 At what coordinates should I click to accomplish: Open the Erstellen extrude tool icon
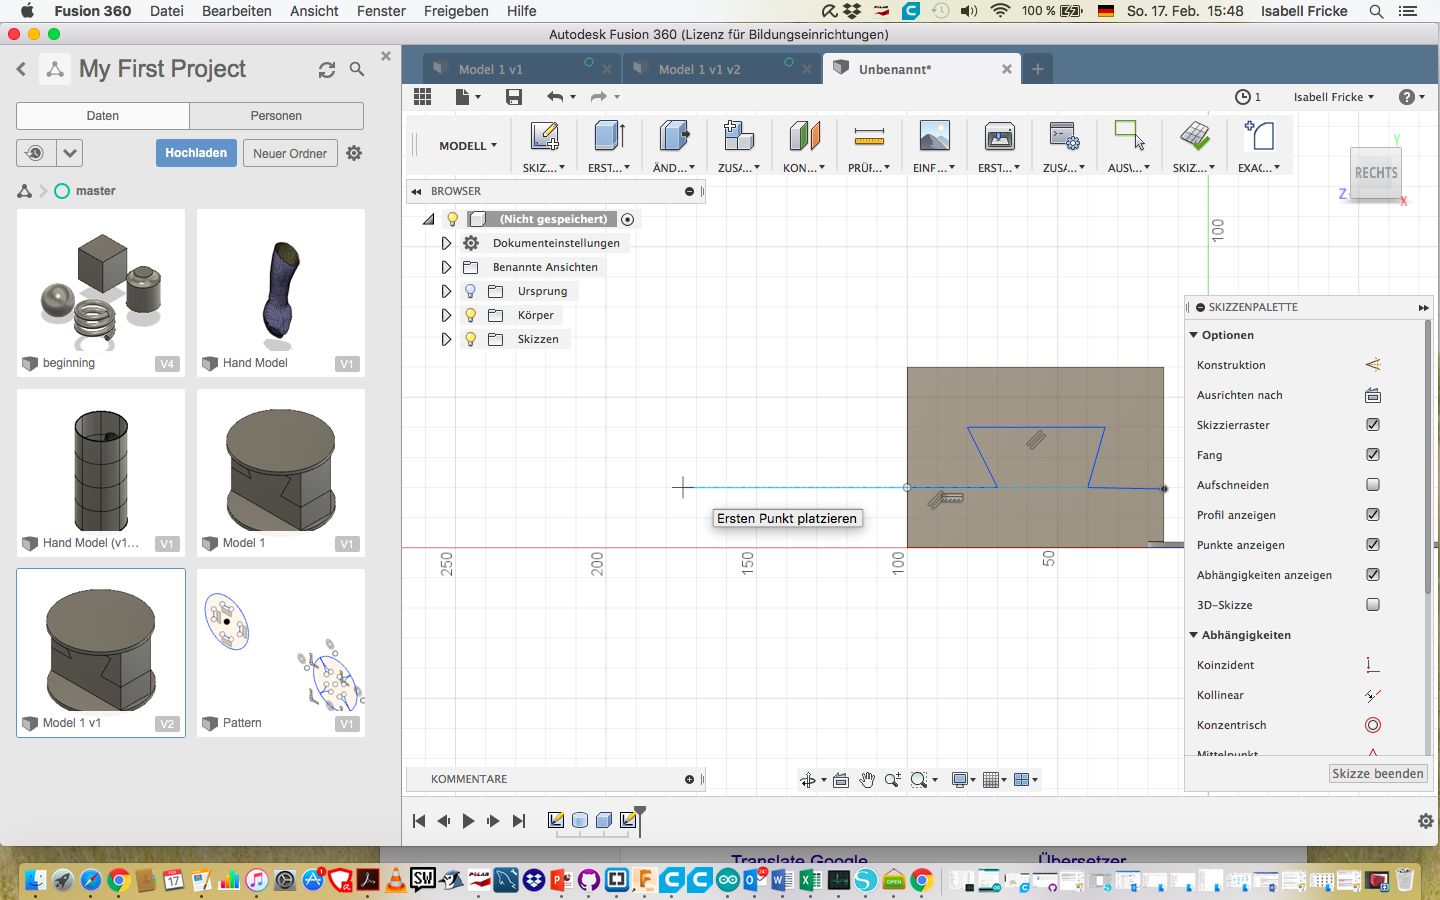pyautogui.click(x=609, y=136)
